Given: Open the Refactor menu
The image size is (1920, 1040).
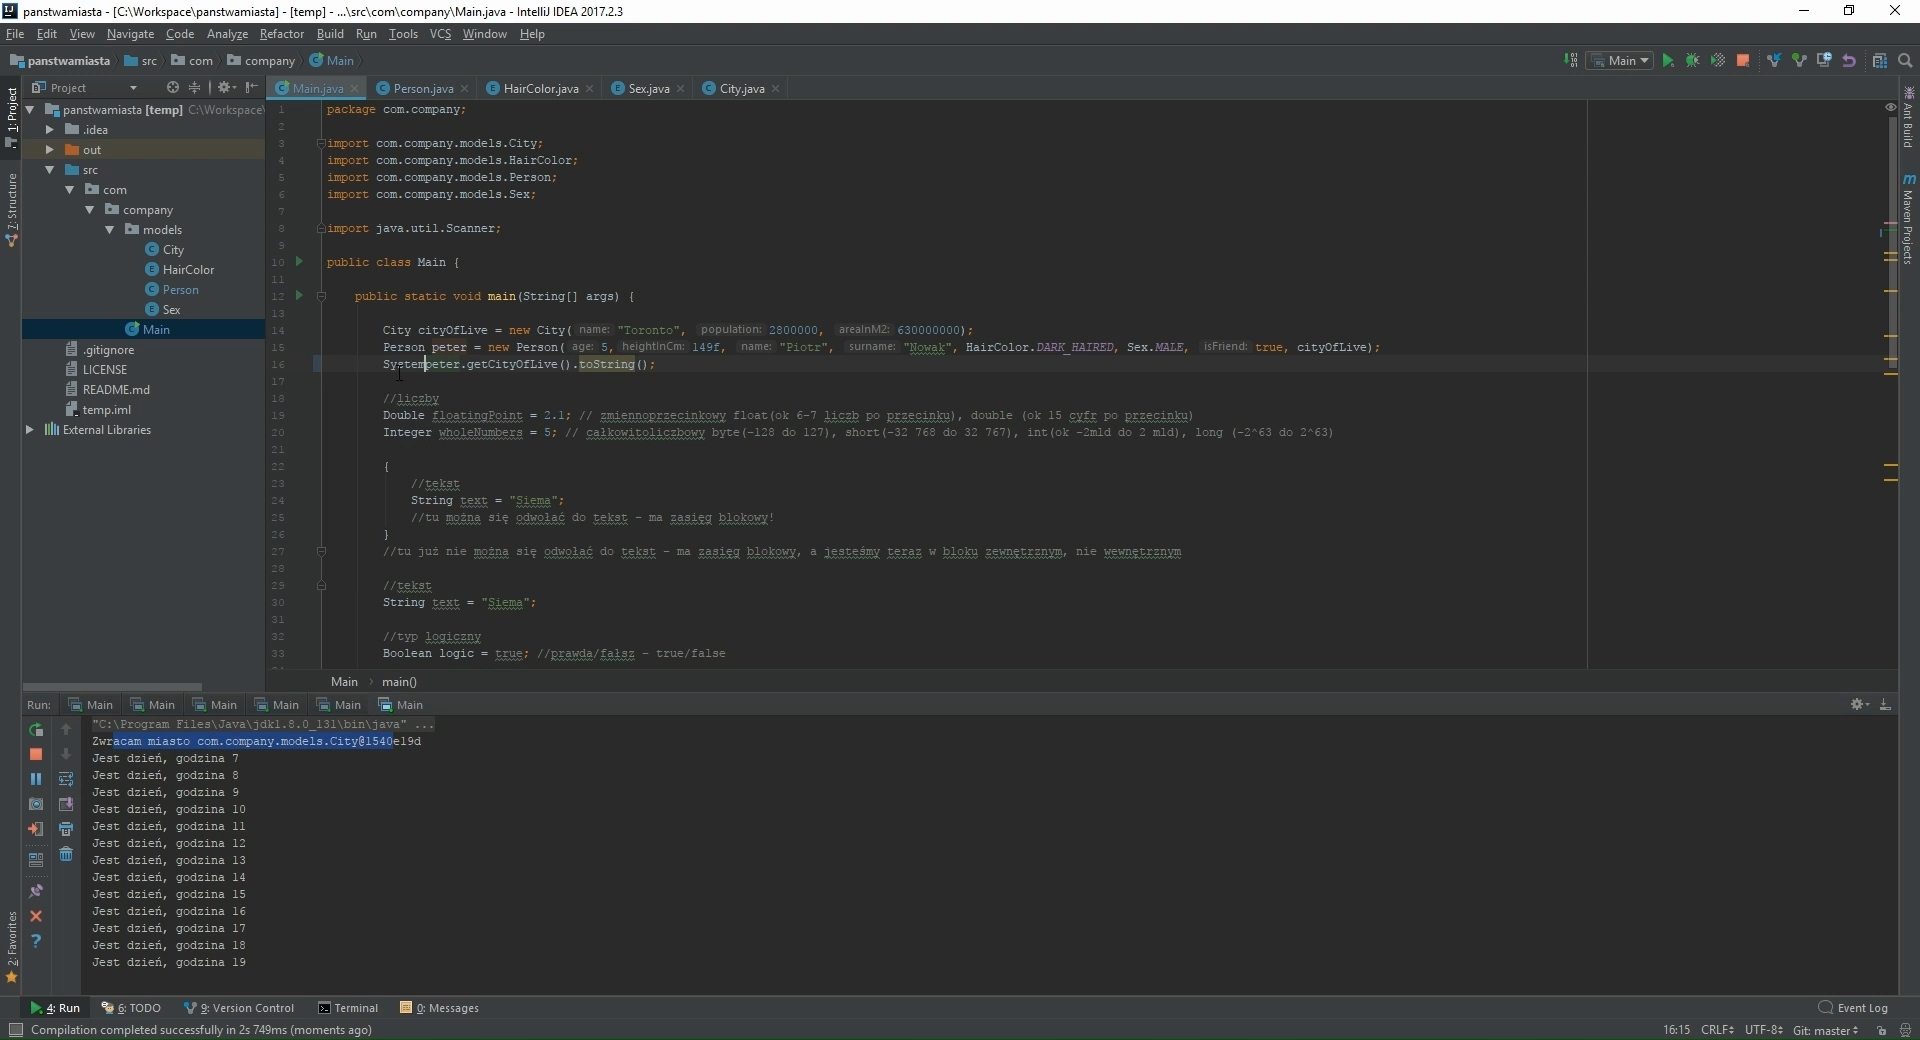Looking at the screenshot, I should click(281, 34).
